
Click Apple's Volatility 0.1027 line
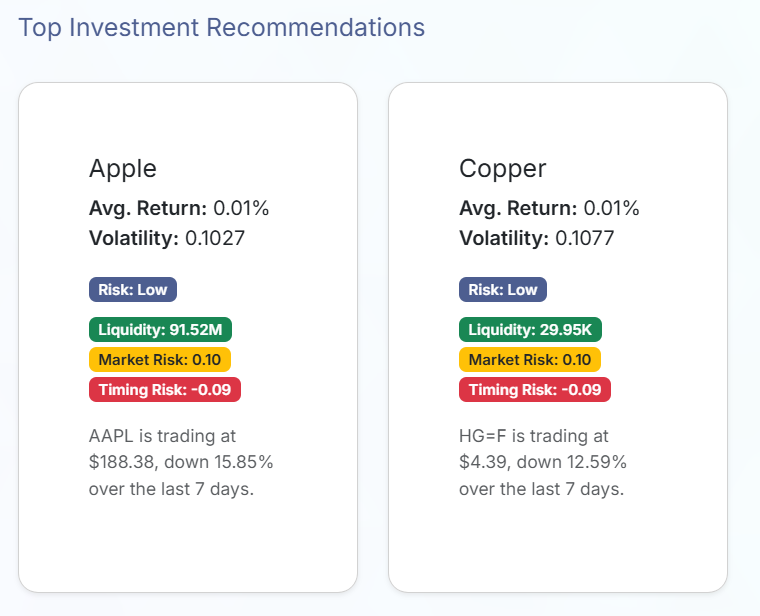click(167, 238)
